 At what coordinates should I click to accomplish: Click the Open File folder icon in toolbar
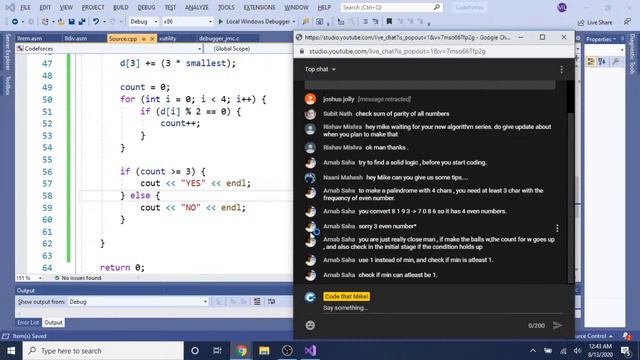tap(61, 22)
